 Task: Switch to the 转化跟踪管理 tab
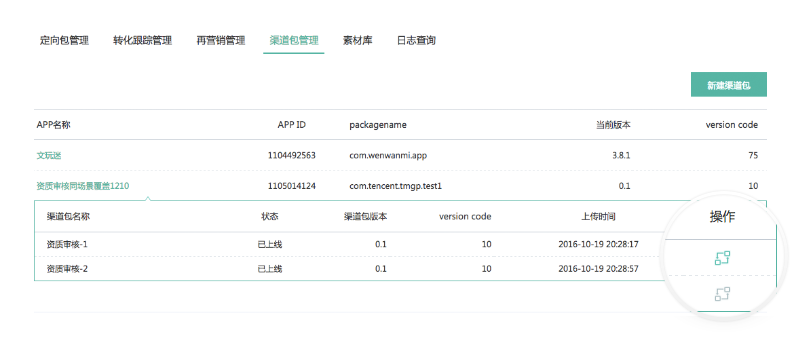(x=143, y=41)
